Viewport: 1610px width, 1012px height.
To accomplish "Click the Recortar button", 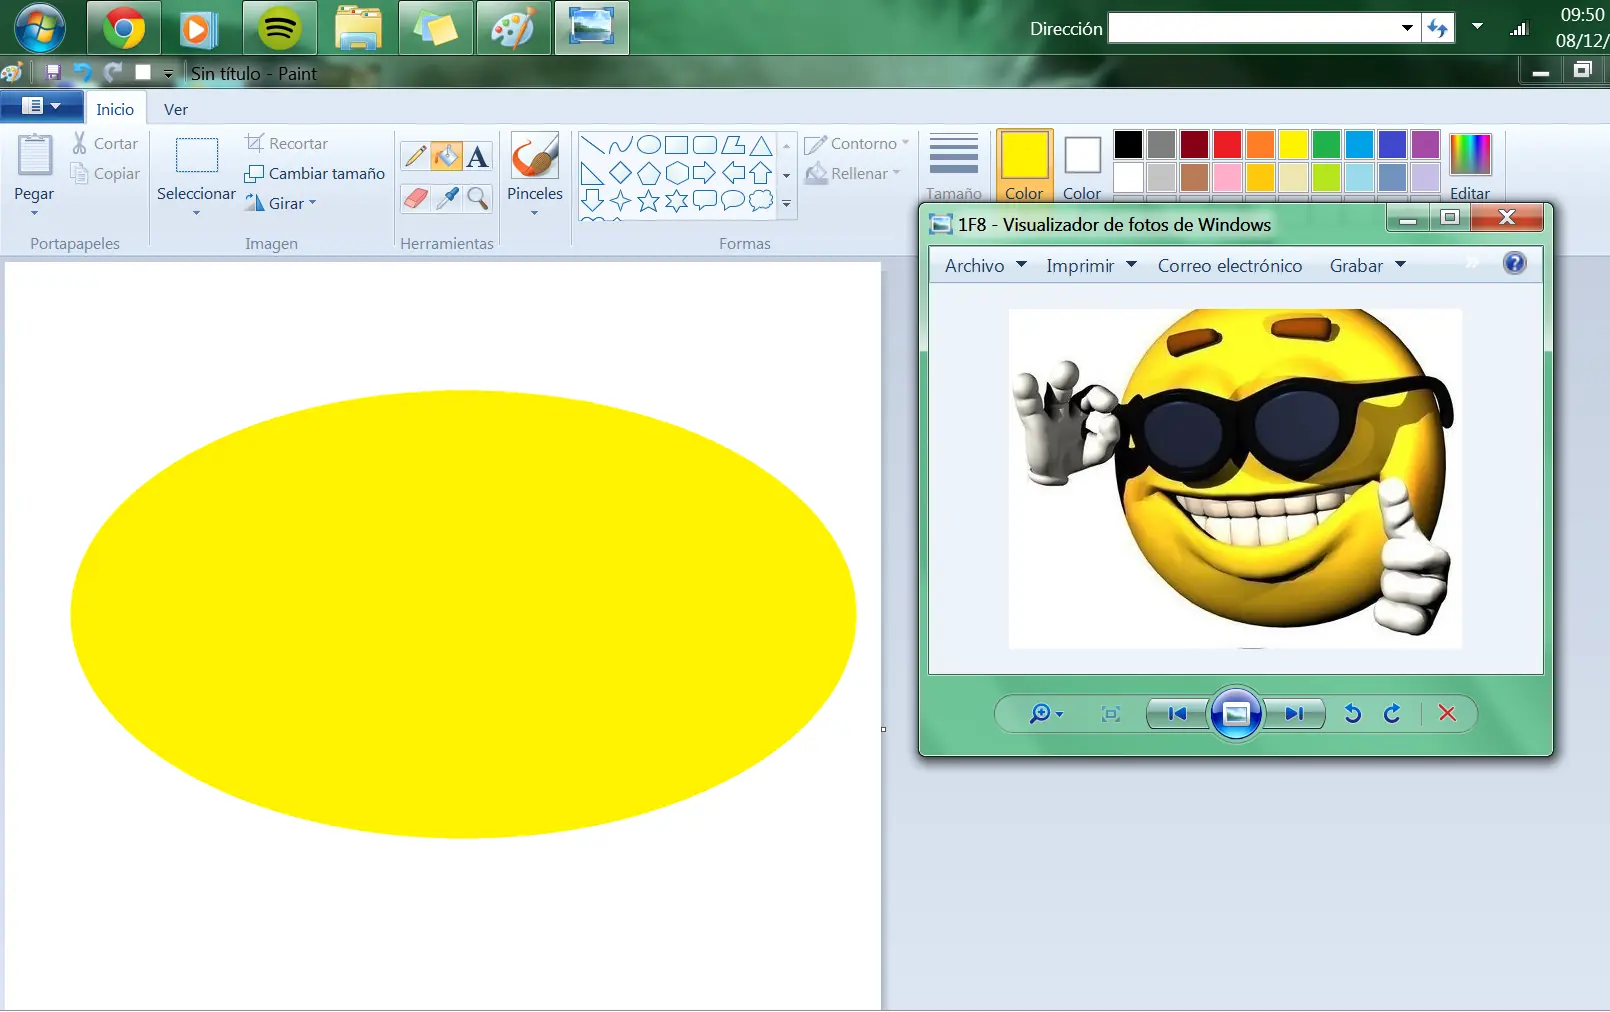I will [x=286, y=143].
